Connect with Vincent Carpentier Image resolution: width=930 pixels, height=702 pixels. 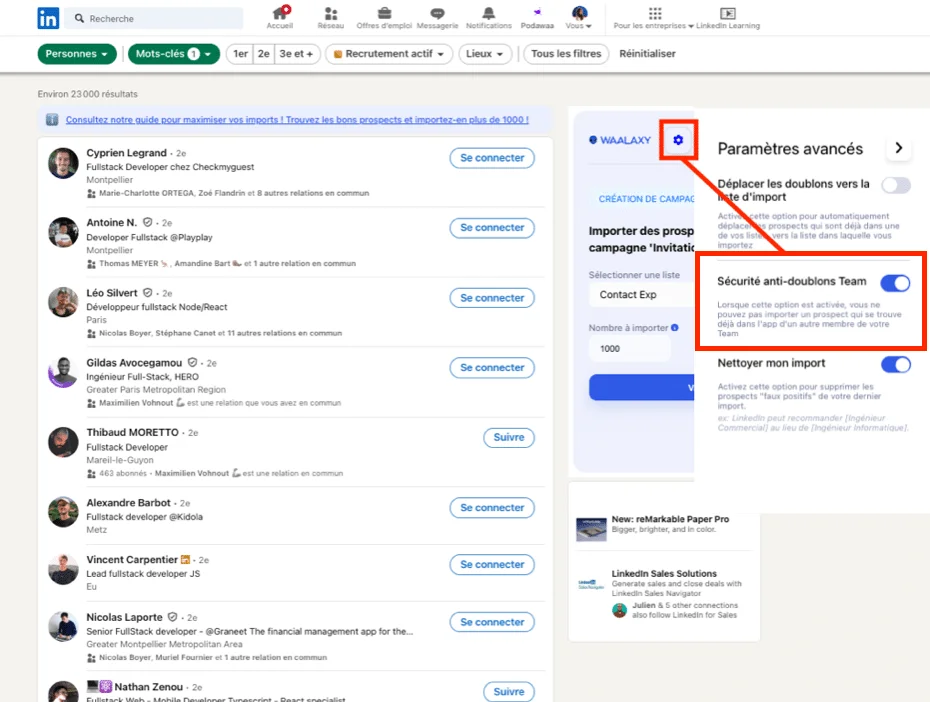click(x=492, y=564)
